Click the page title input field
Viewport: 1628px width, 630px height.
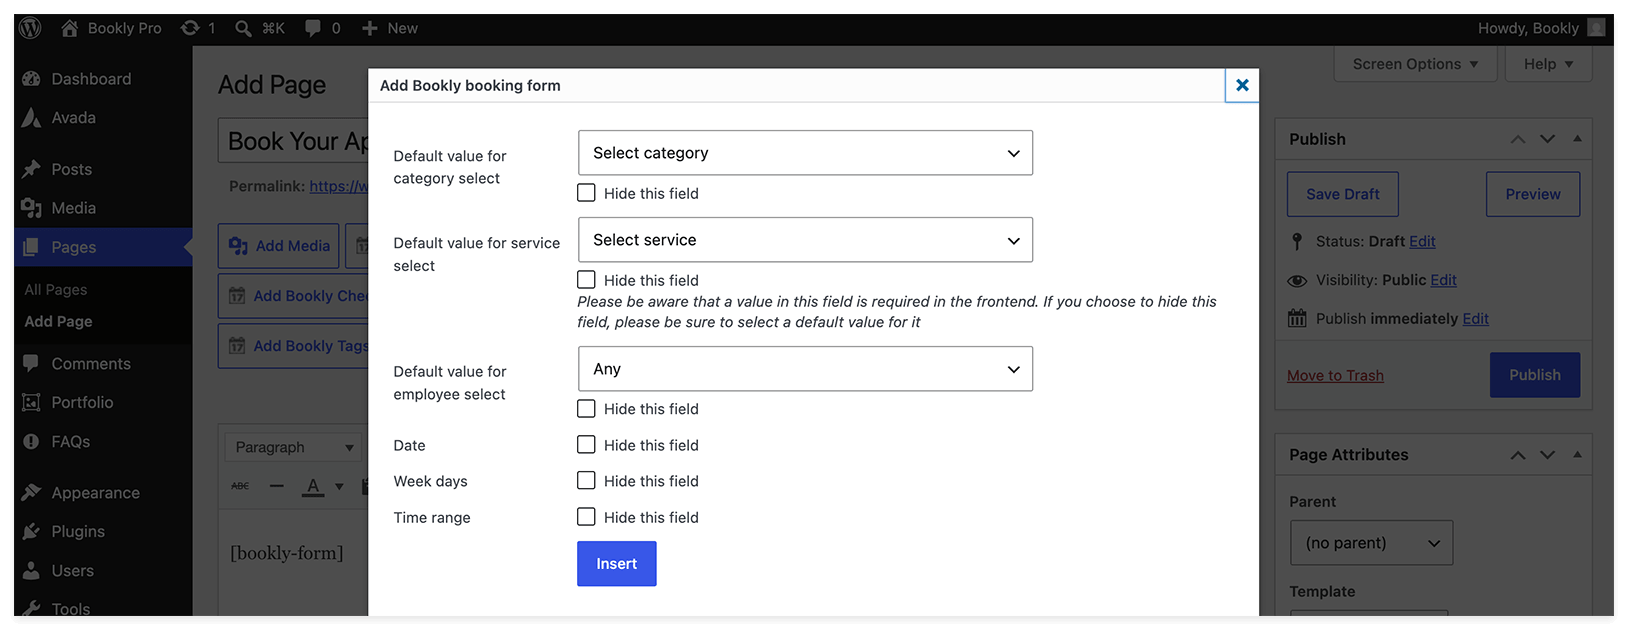pos(293,141)
